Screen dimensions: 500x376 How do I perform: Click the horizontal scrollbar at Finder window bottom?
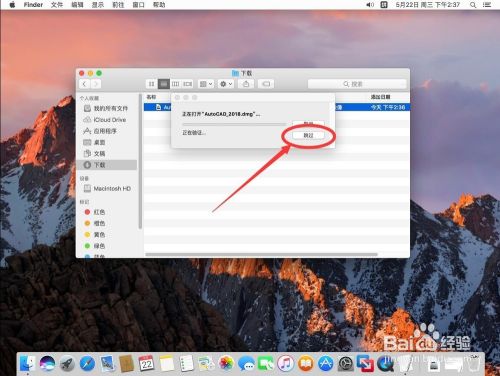[261, 254]
